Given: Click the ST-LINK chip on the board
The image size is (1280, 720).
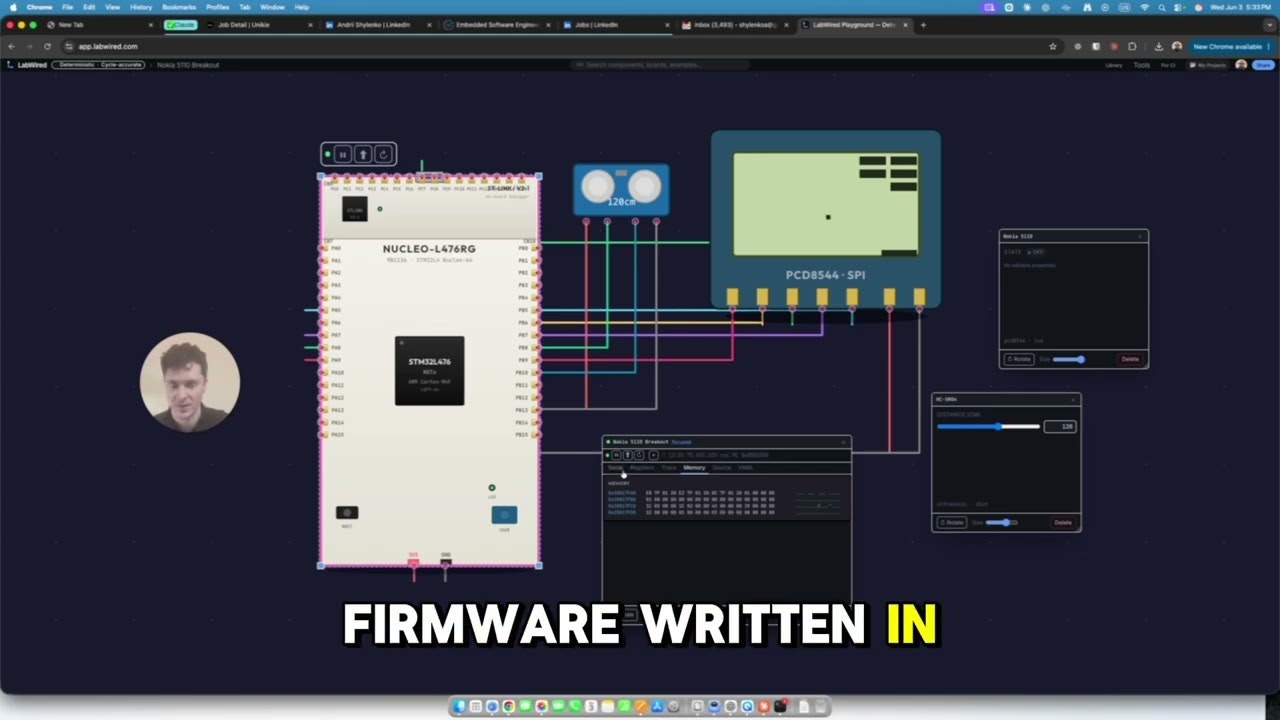Looking at the screenshot, I should point(355,209).
